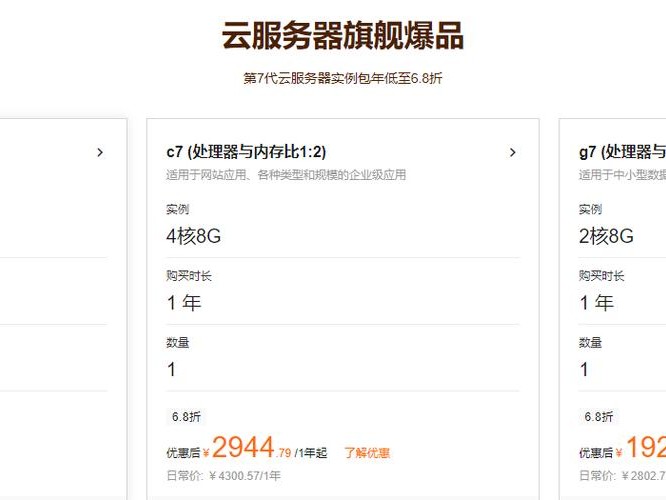The height and width of the screenshot is (500, 666).
Task: Click the quantity 1 in g7 card
Action: coord(584,370)
